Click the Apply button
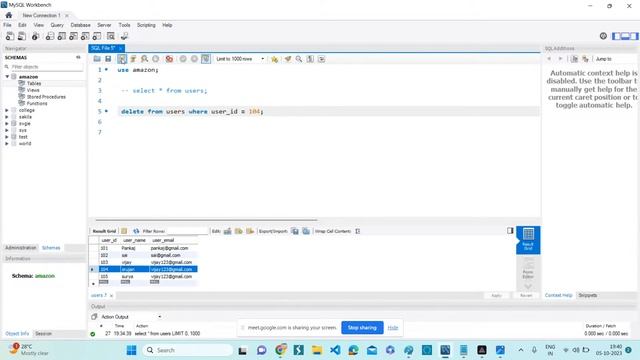Screen dimensions: 640x360 pyautogui.click(x=496, y=295)
